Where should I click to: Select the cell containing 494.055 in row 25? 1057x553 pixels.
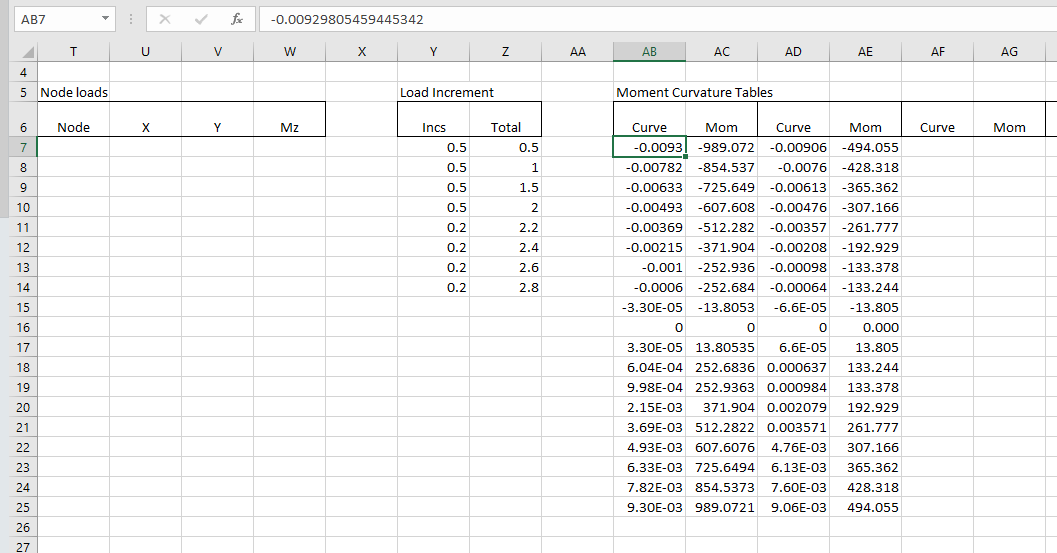coord(865,507)
